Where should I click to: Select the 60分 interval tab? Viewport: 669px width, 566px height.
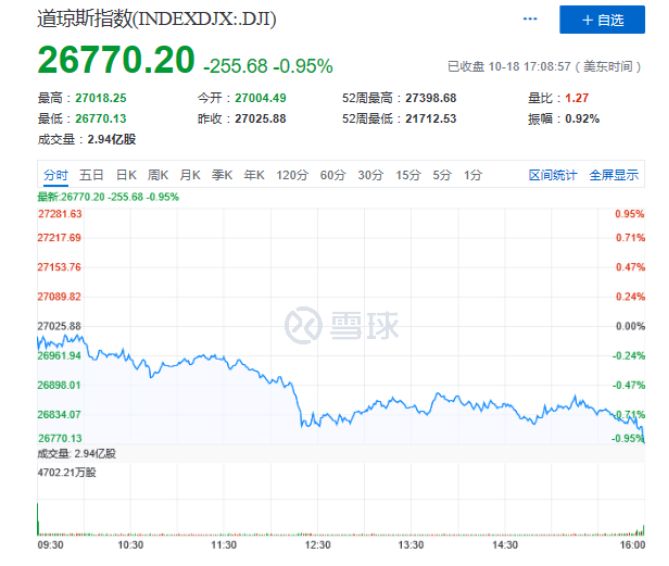333,175
